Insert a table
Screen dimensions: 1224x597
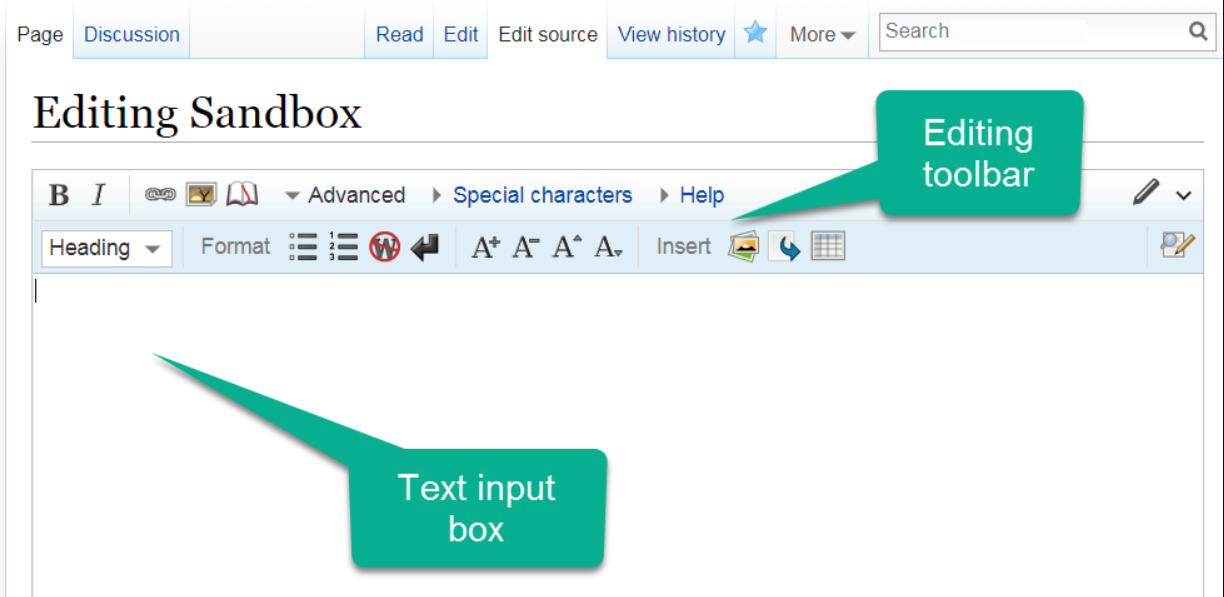click(828, 246)
